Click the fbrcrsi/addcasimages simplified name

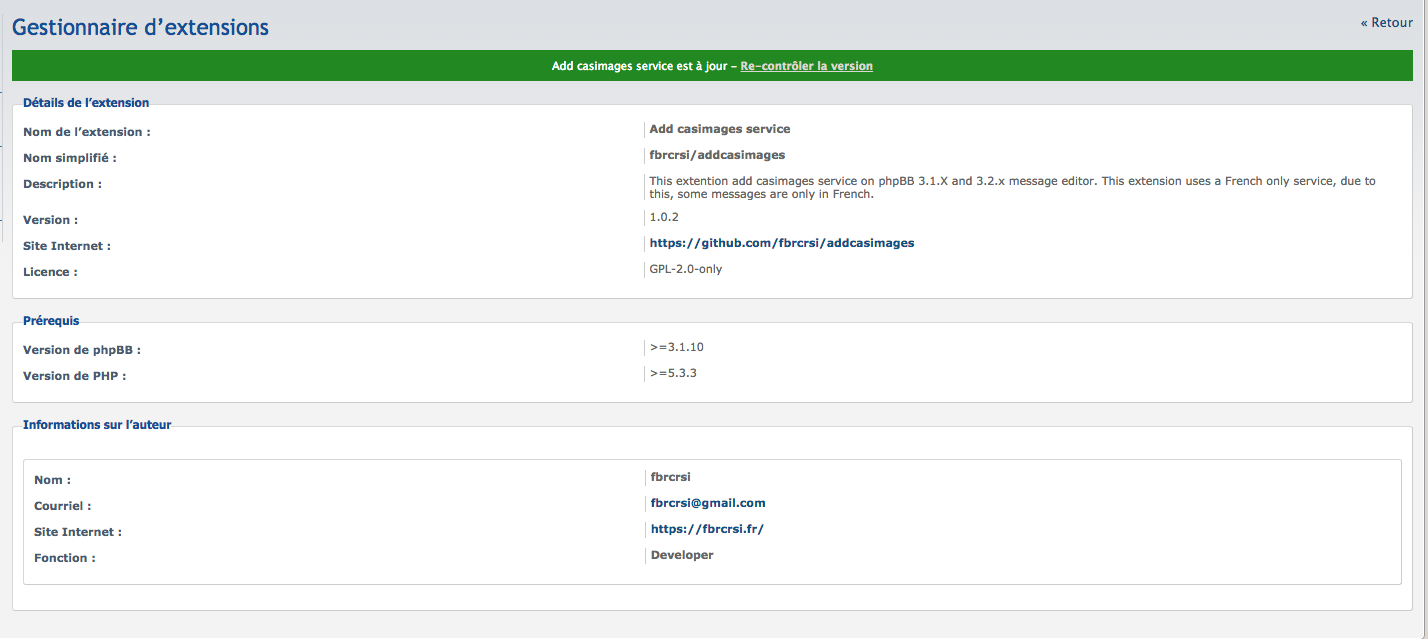(x=717, y=155)
